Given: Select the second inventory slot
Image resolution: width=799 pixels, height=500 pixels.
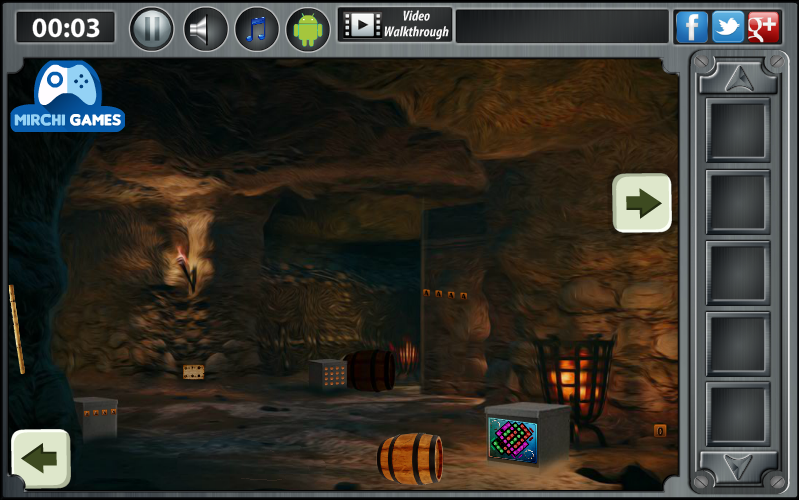Looking at the screenshot, I should [x=737, y=202].
